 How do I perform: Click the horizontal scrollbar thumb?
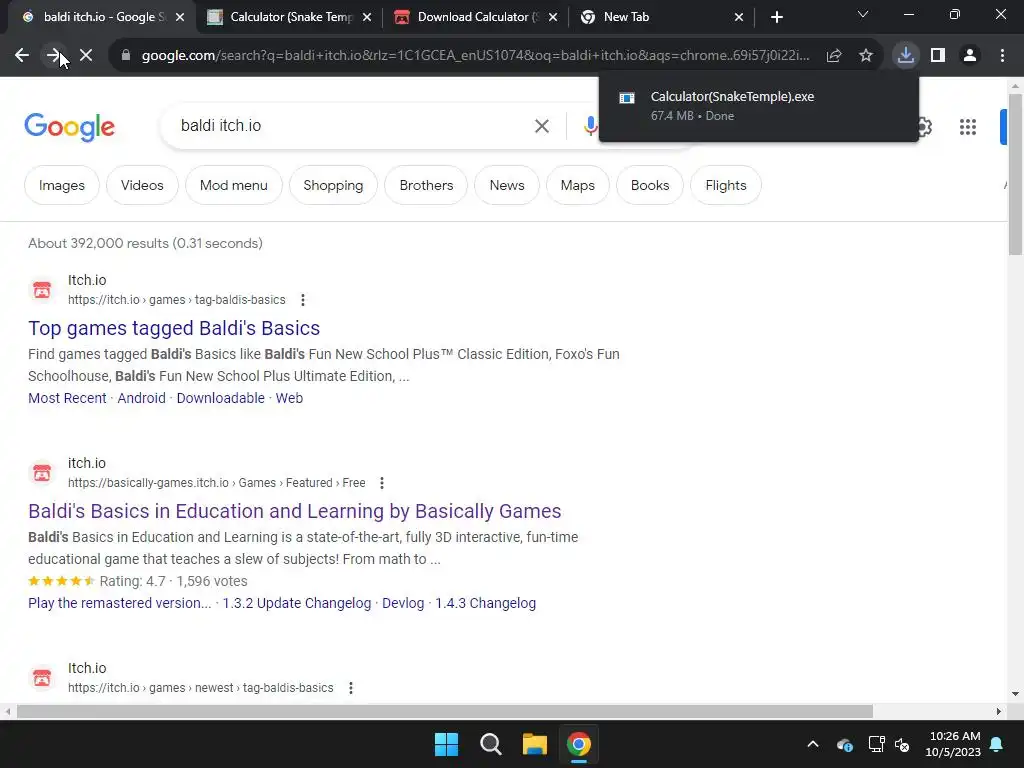coord(445,711)
